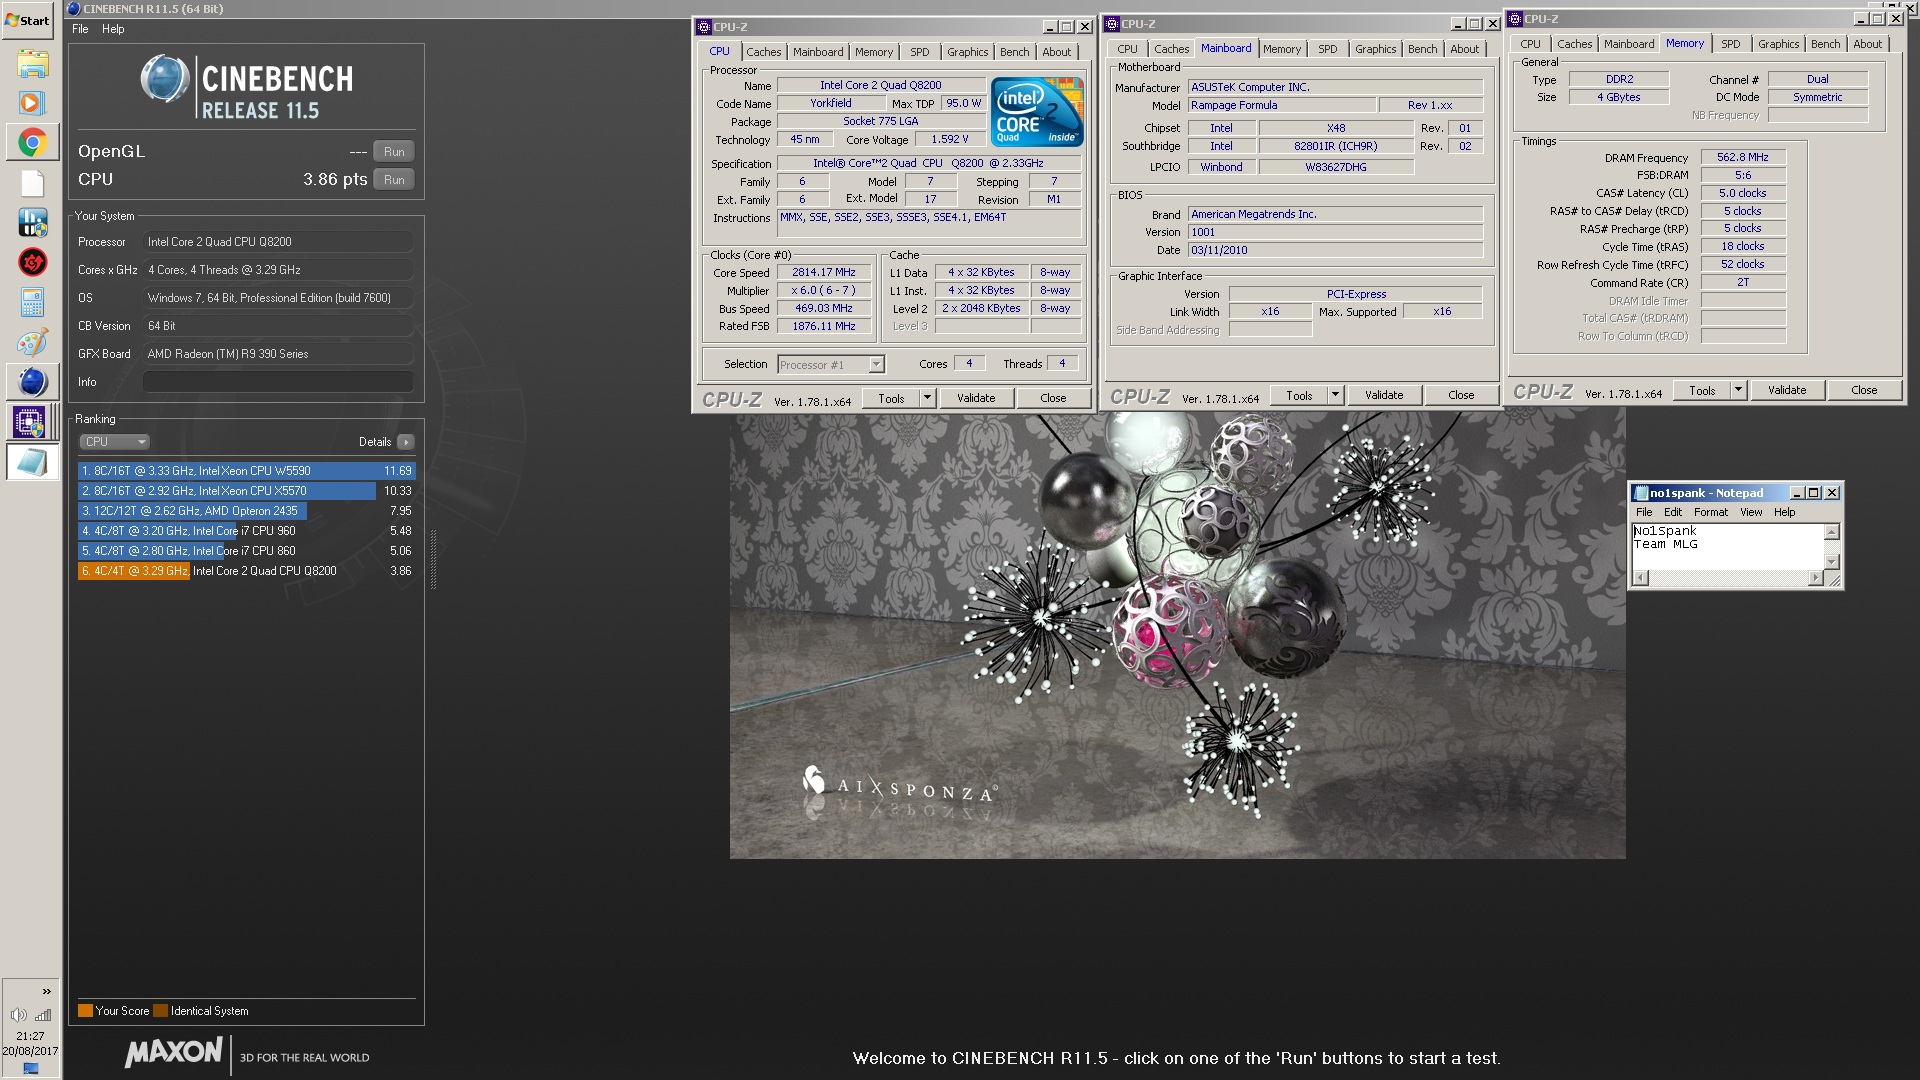Open Windows Explorer from the taskbar
1920x1080 pixels.
click(32, 65)
